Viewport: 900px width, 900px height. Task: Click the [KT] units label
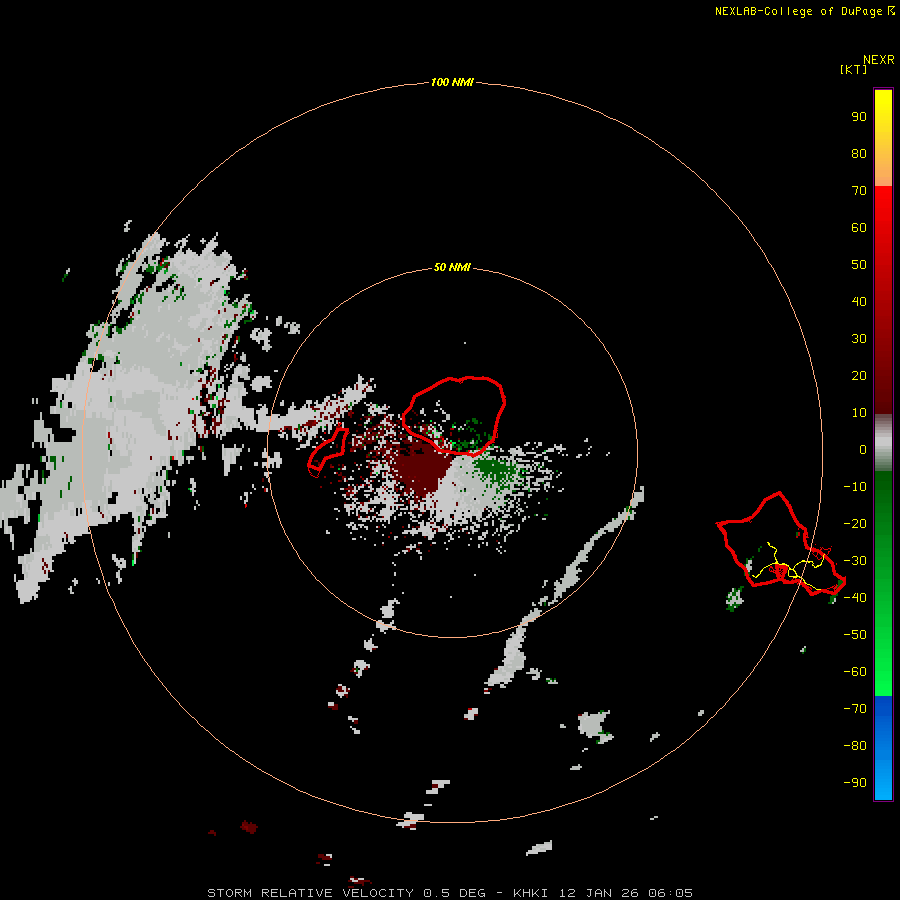coord(853,69)
